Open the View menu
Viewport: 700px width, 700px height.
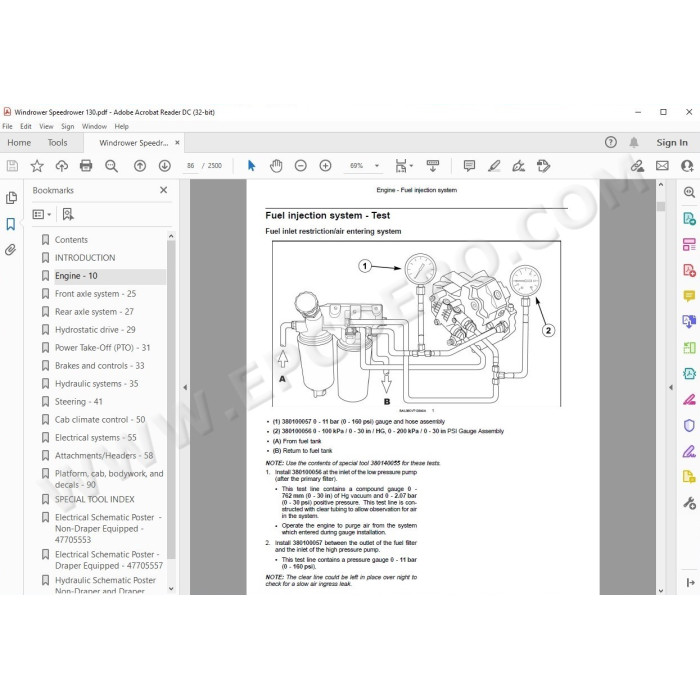[46, 126]
